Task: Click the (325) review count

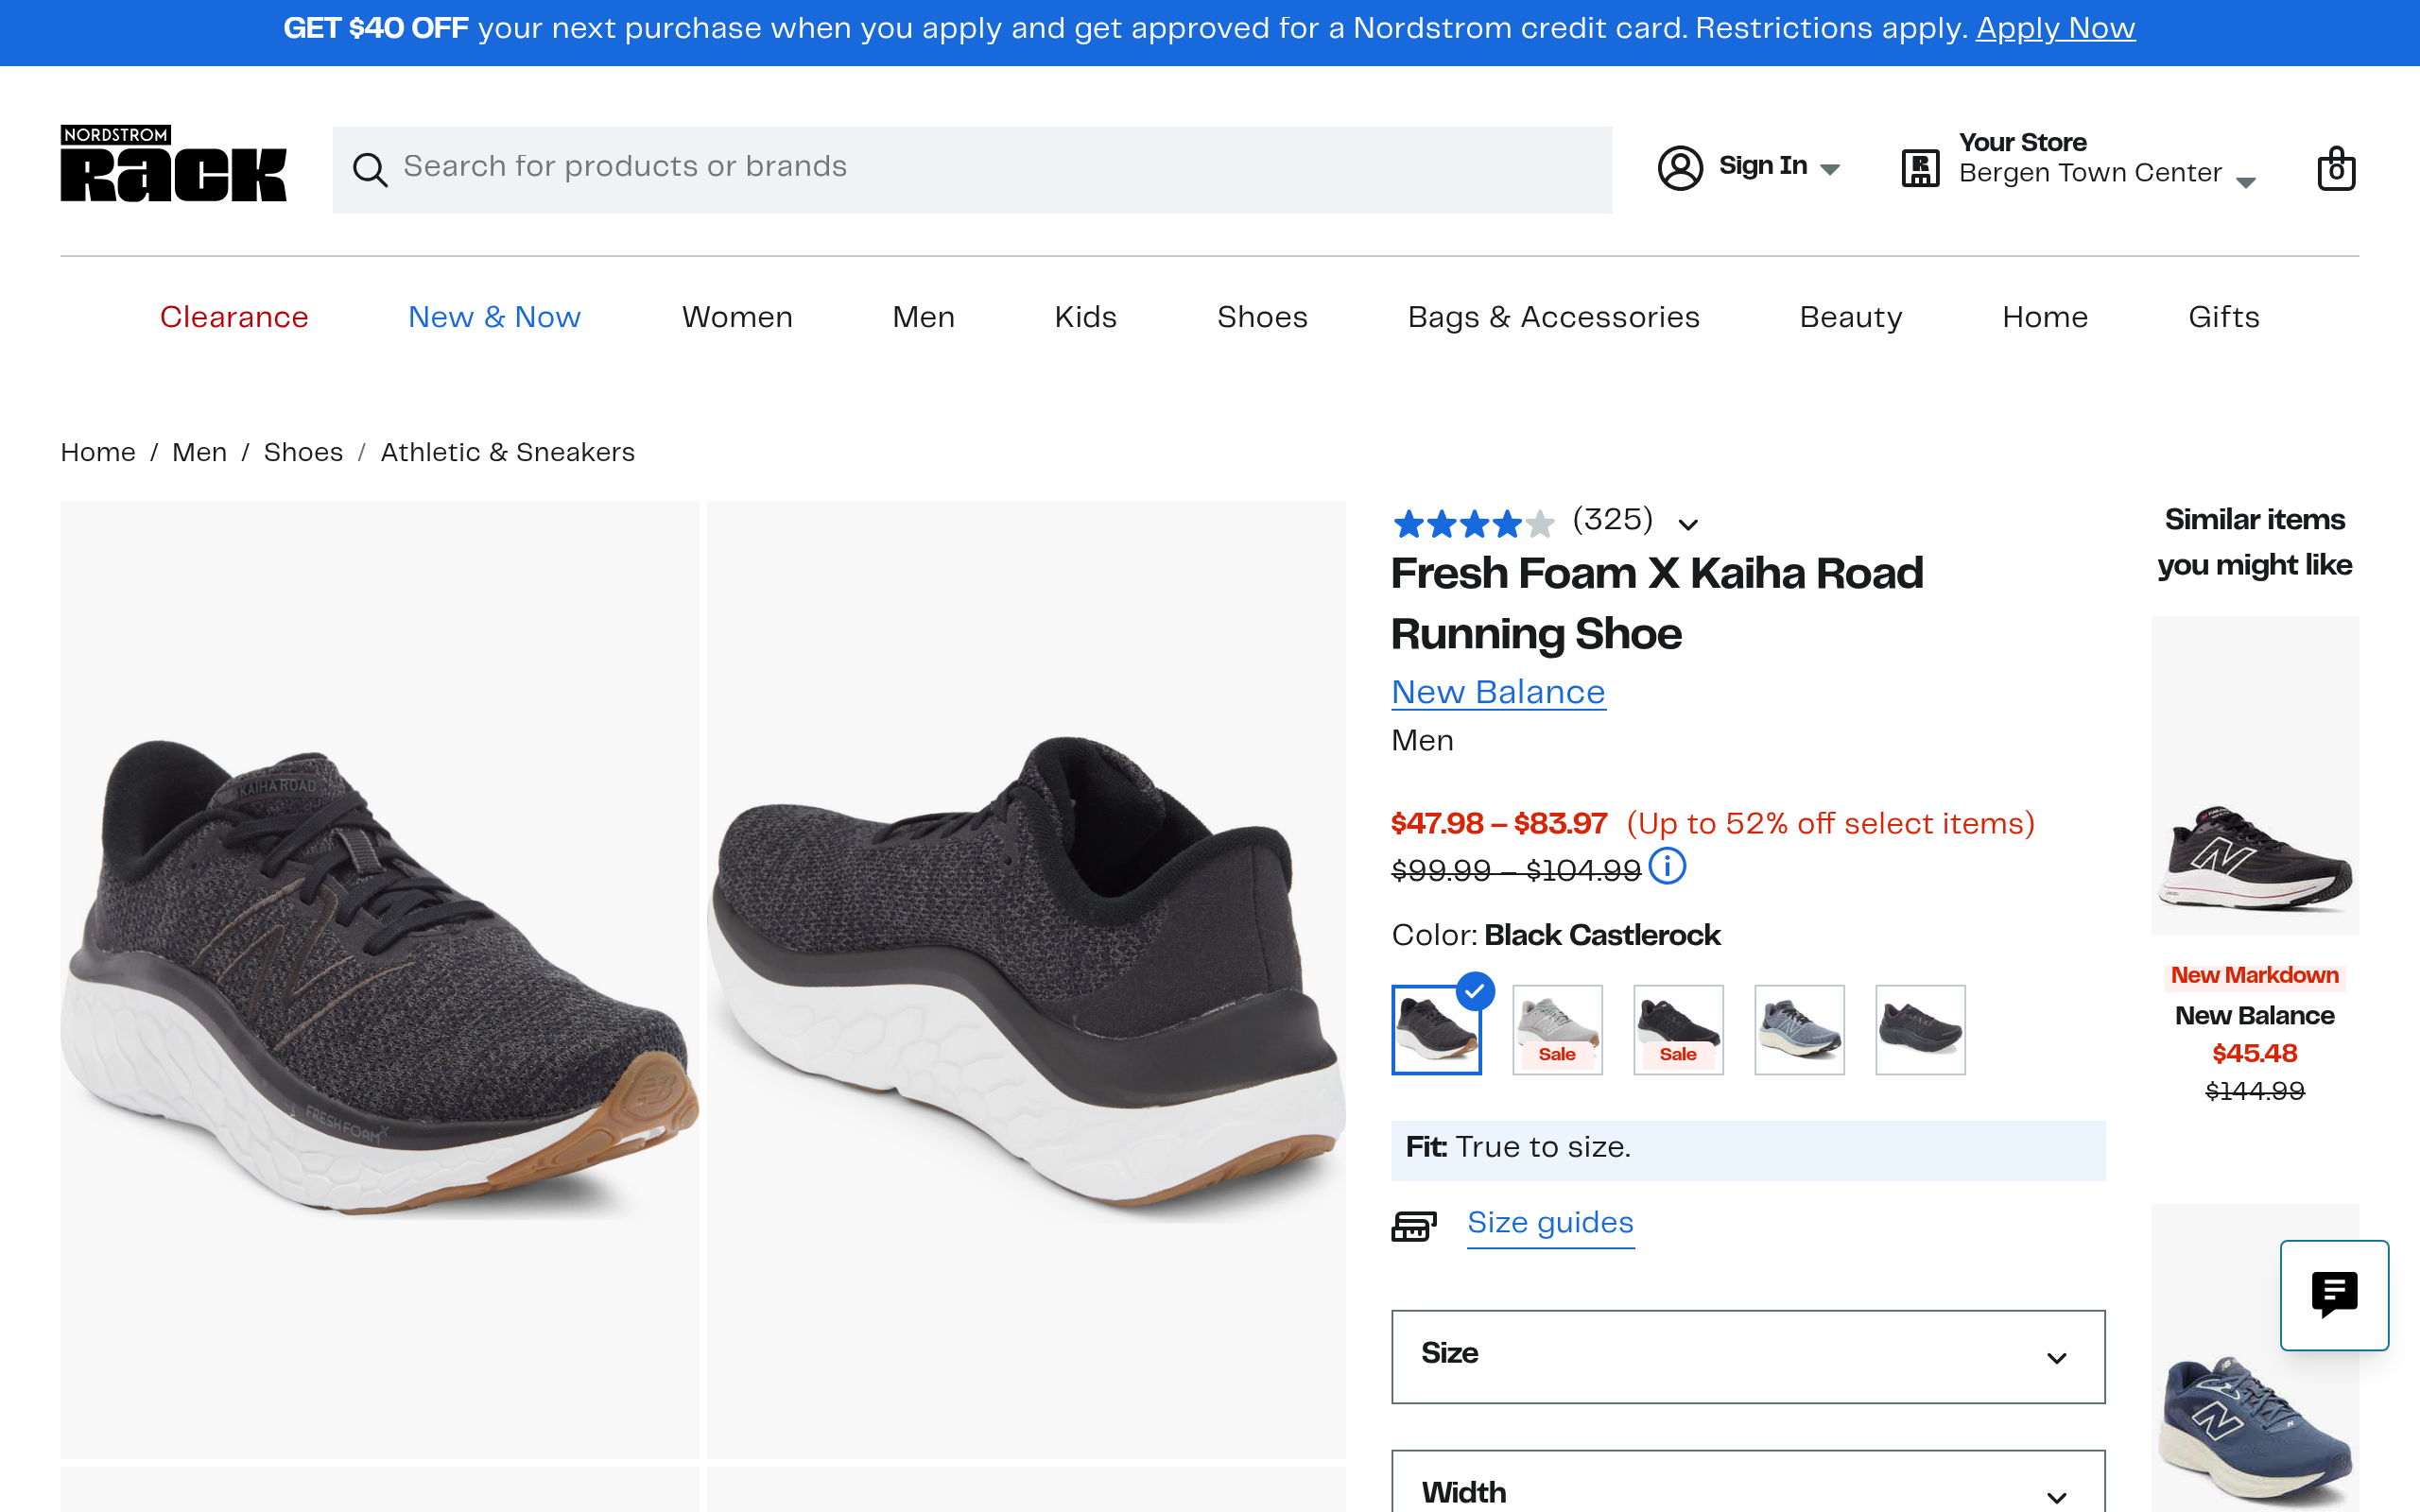Action: tap(1612, 520)
